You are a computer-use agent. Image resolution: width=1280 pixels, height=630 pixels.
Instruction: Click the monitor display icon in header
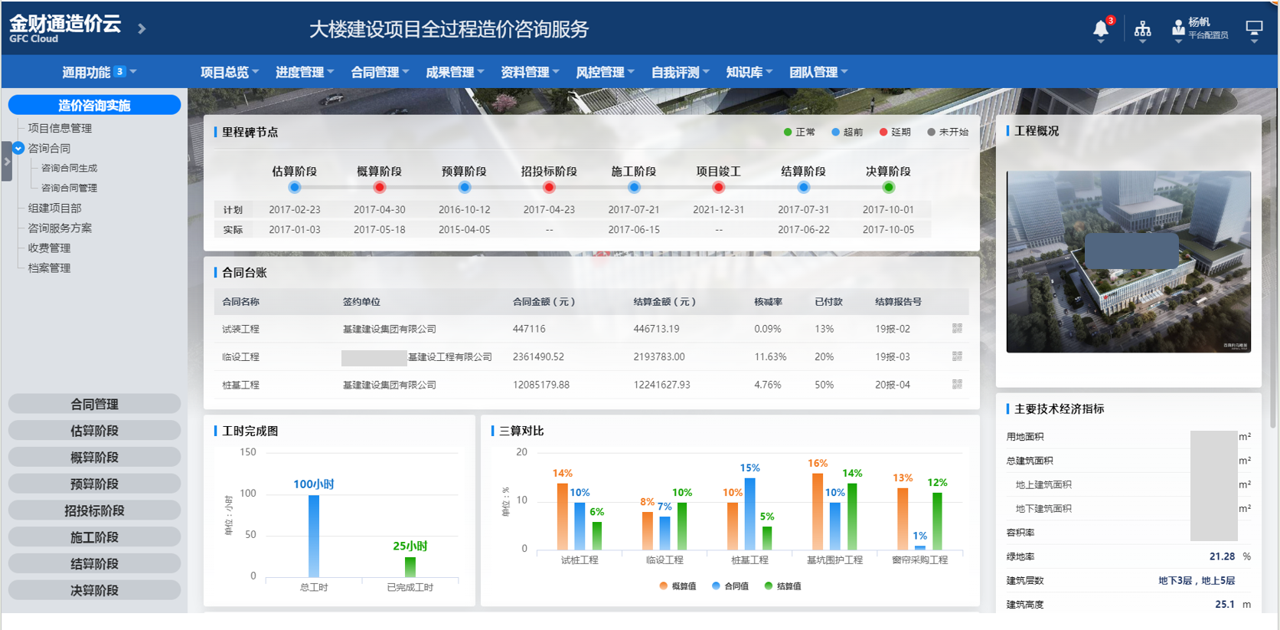point(1255,31)
